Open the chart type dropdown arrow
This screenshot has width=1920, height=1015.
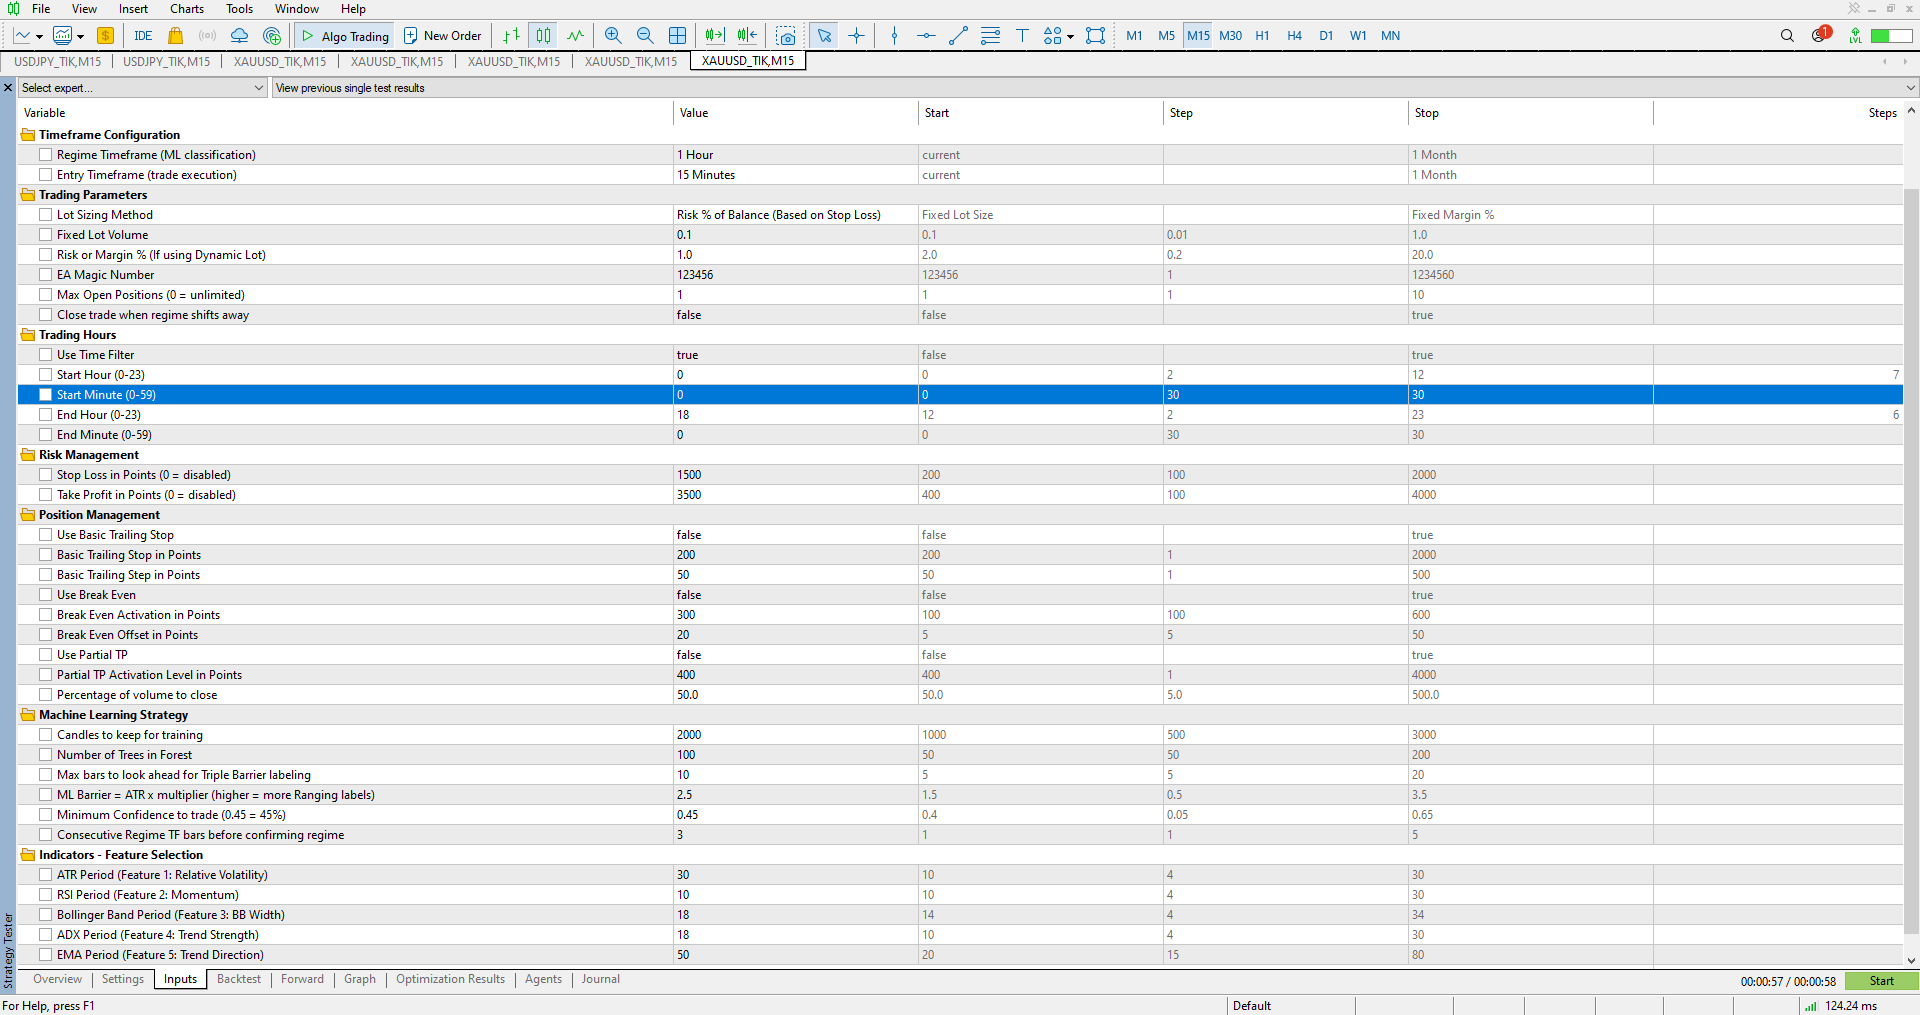point(39,37)
